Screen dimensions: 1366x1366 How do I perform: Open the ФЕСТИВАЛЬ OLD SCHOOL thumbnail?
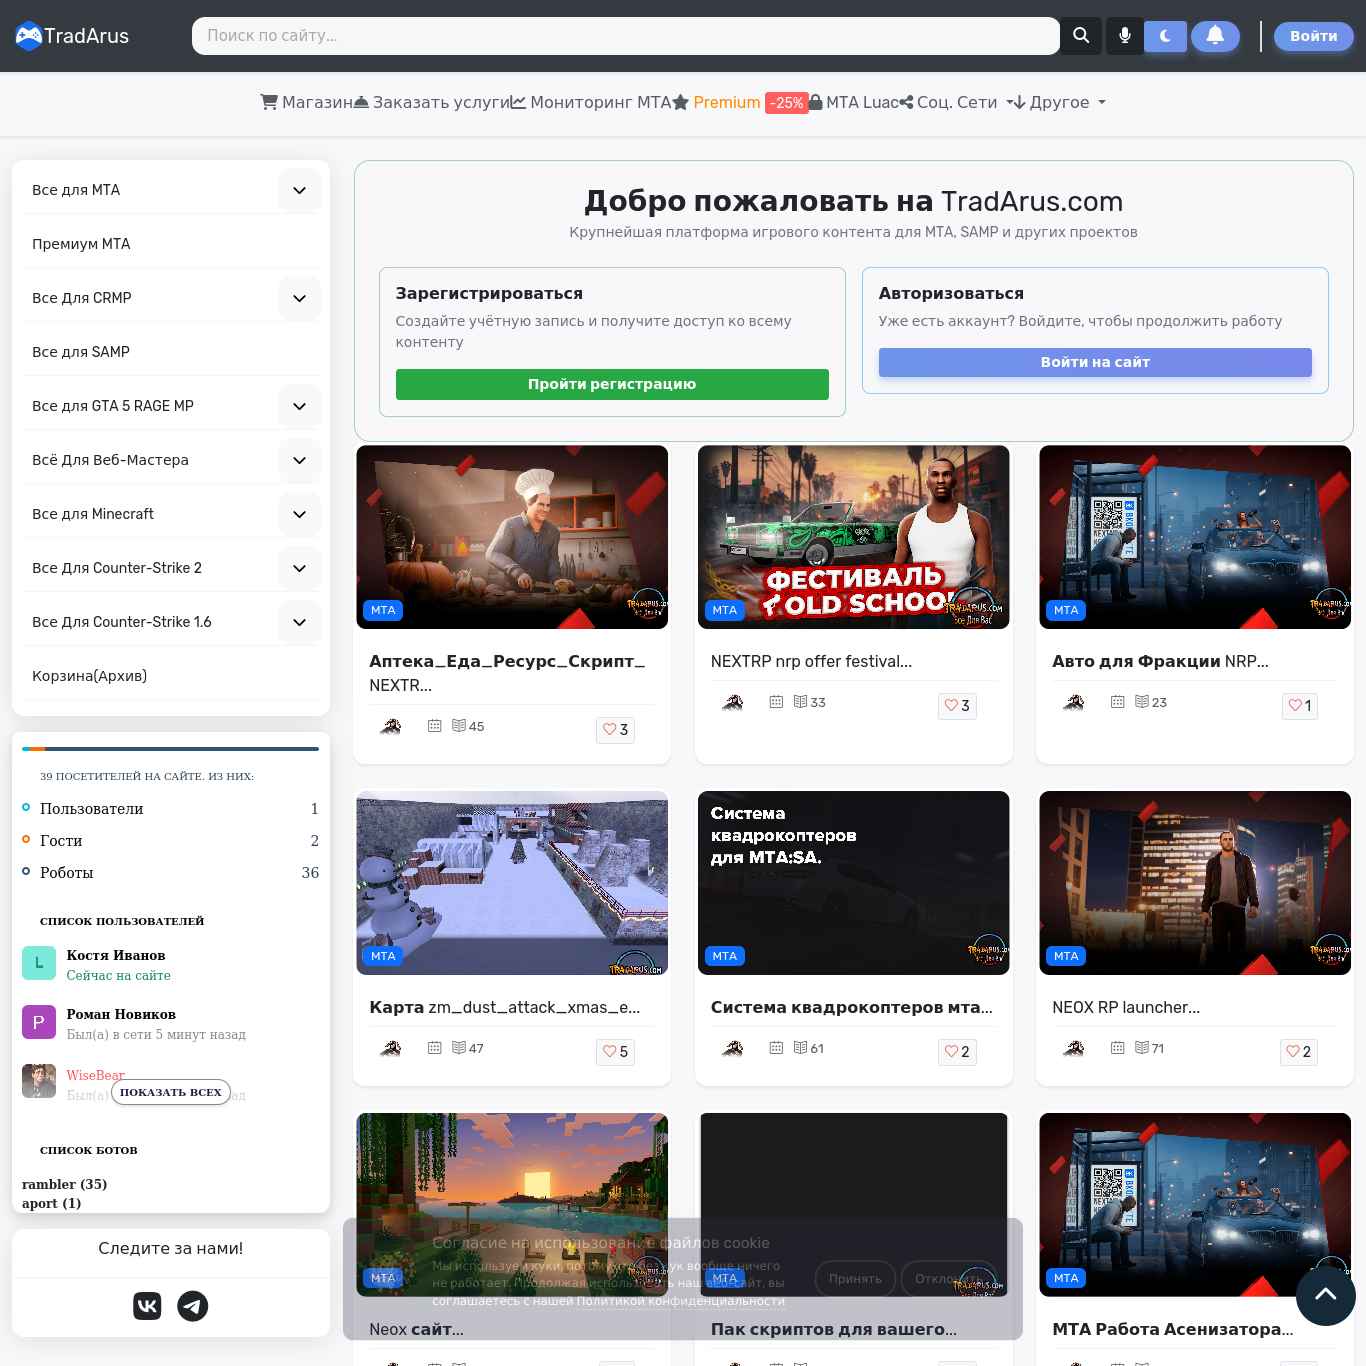click(x=854, y=537)
